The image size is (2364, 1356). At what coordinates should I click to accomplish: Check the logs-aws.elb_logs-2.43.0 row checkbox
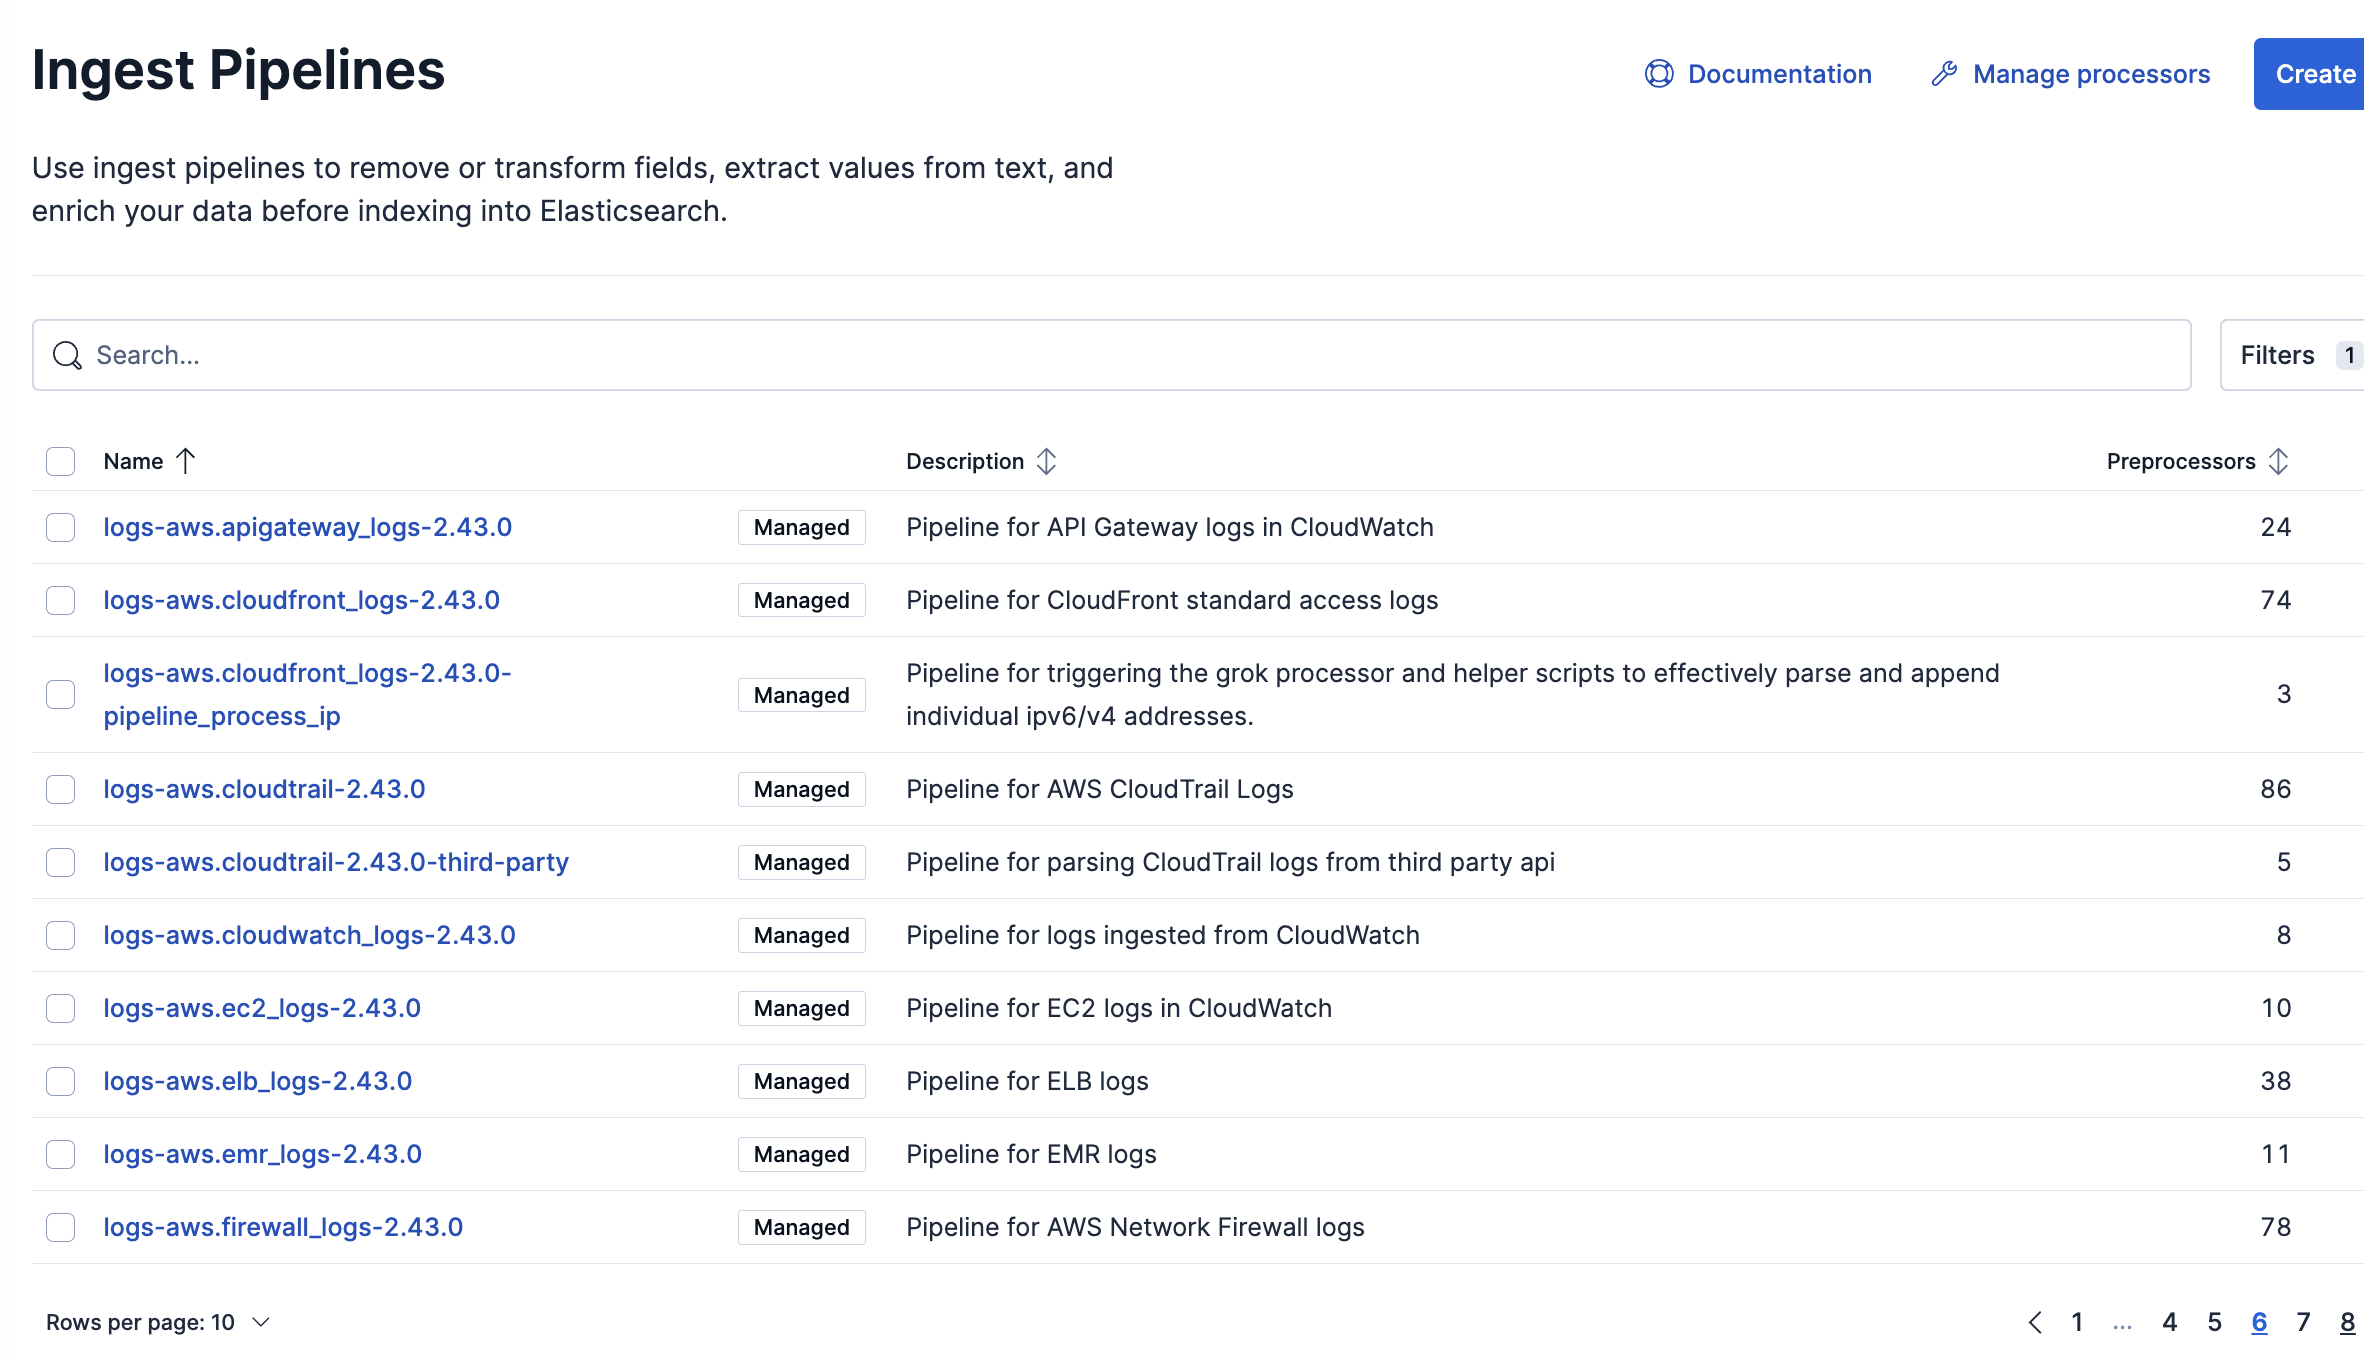(61, 1081)
